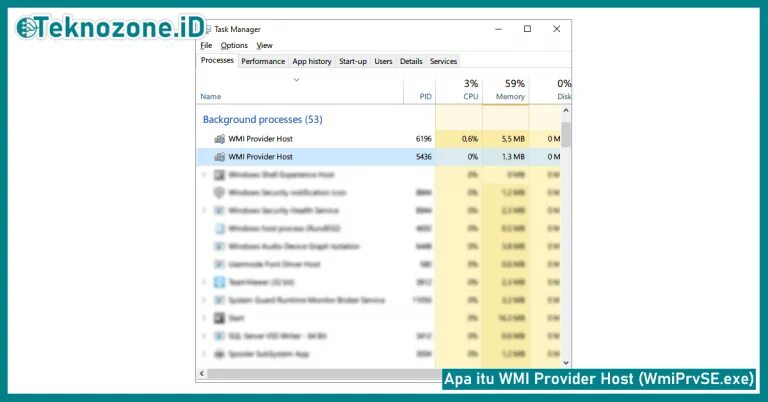
Task: Open the App history tab
Action: tap(312, 61)
